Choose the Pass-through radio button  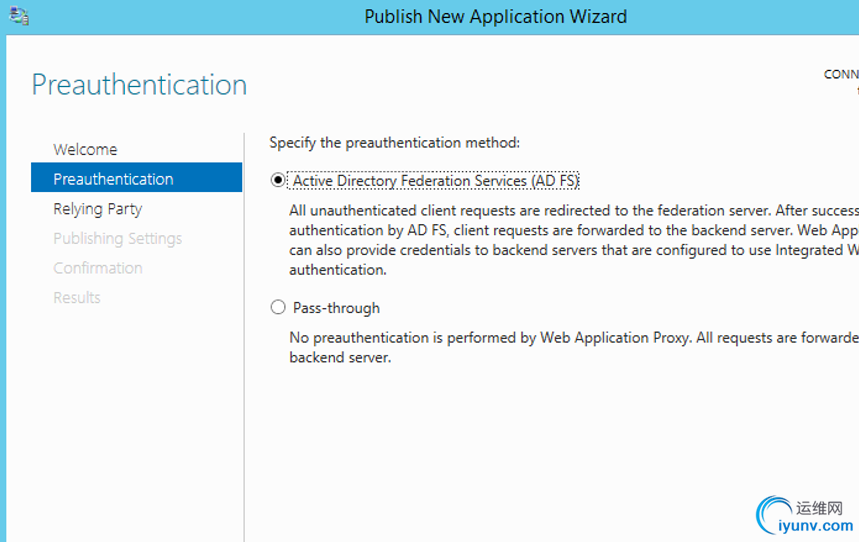278,307
